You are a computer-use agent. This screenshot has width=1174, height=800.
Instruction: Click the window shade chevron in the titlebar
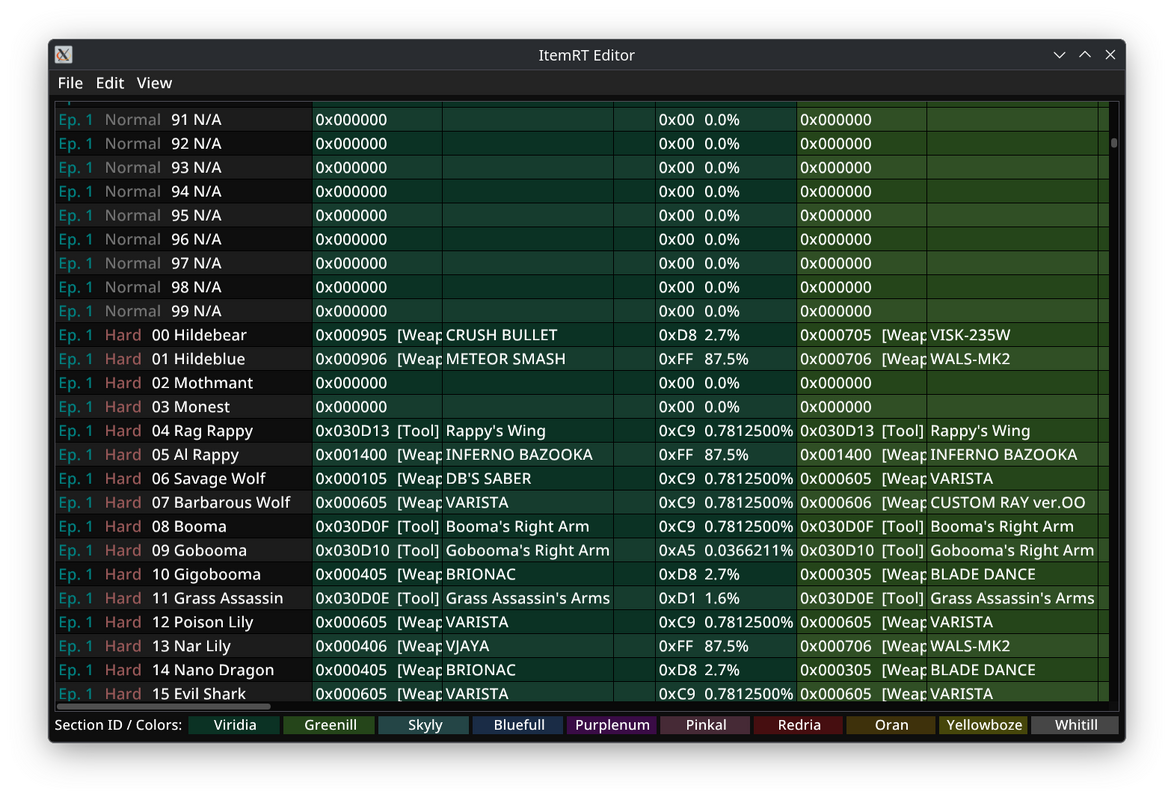pyautogui.click(x=1059, y=55)
